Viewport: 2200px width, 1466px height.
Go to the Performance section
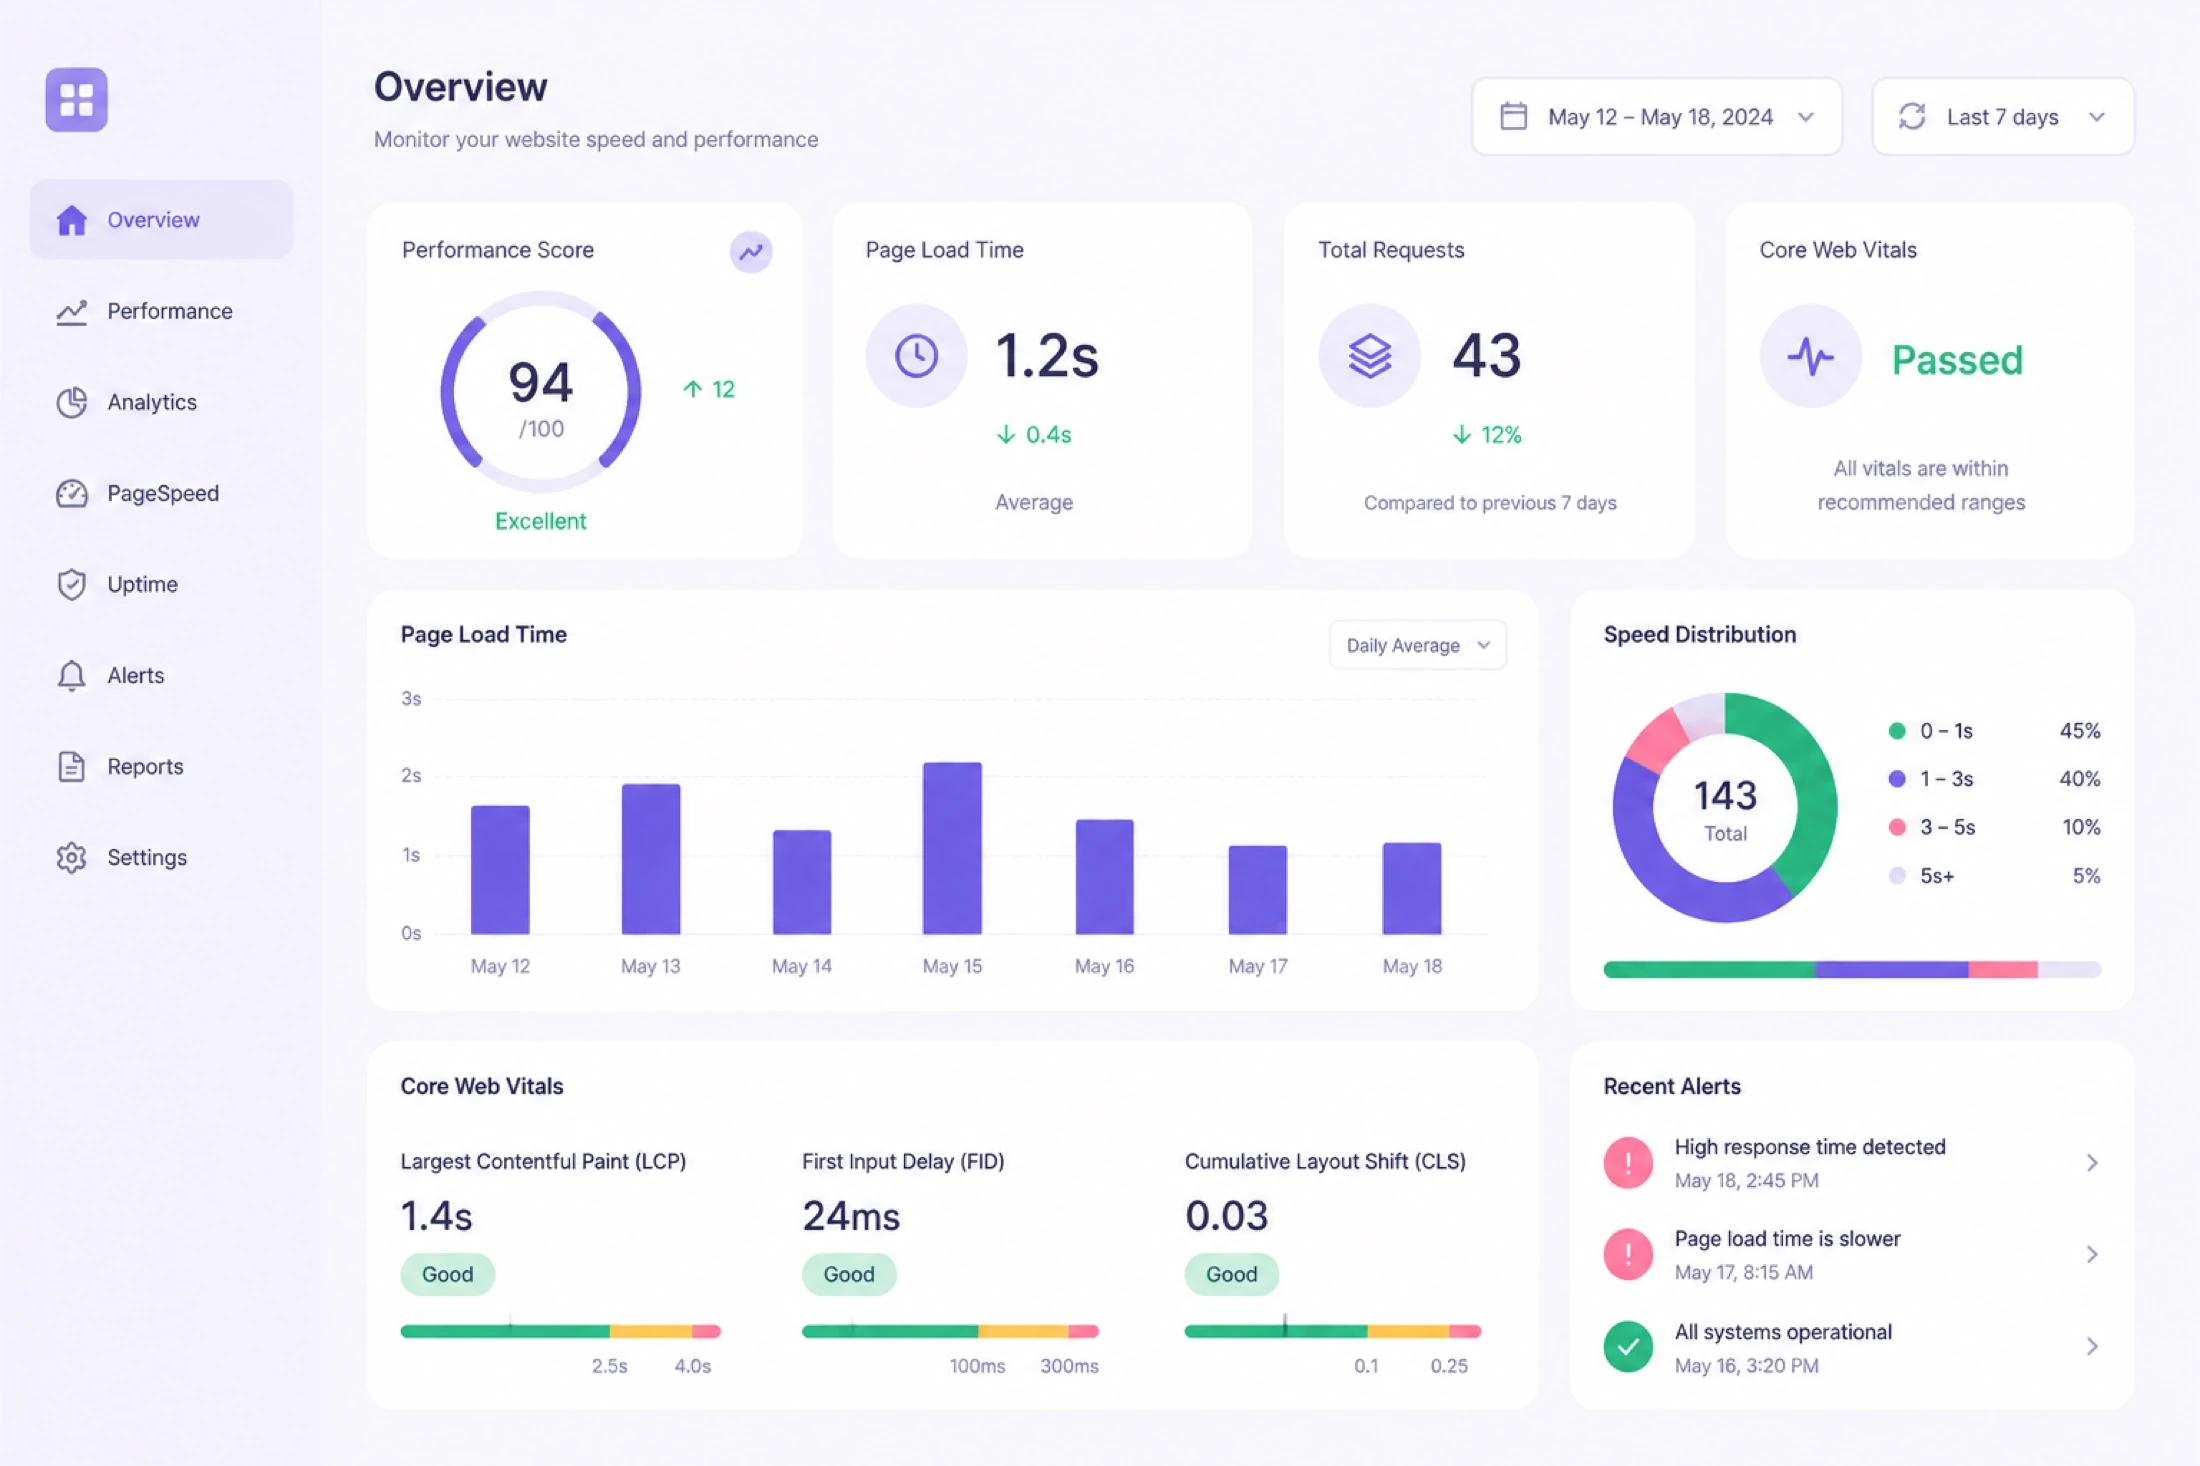point(161,311)
